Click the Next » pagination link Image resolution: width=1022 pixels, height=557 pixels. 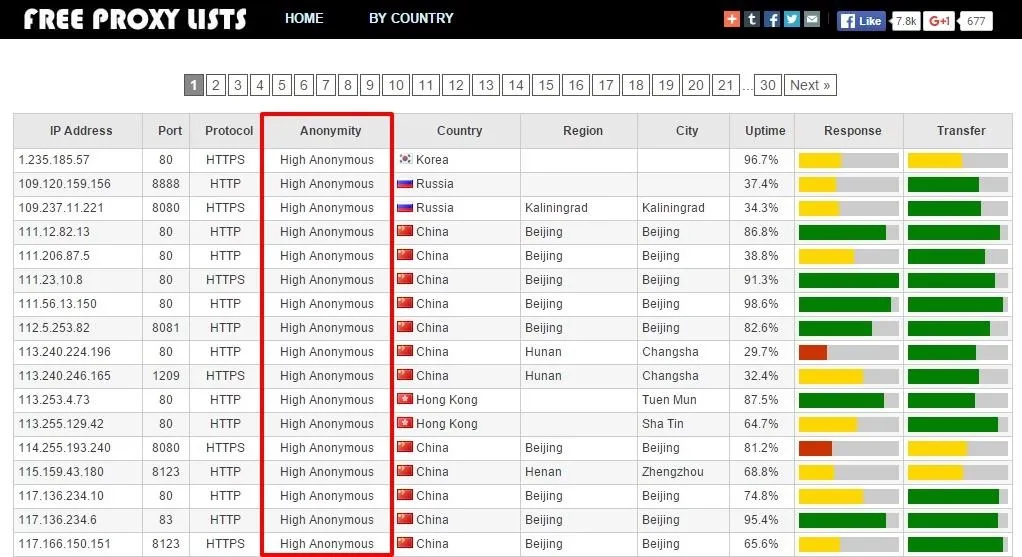point(810,85)
